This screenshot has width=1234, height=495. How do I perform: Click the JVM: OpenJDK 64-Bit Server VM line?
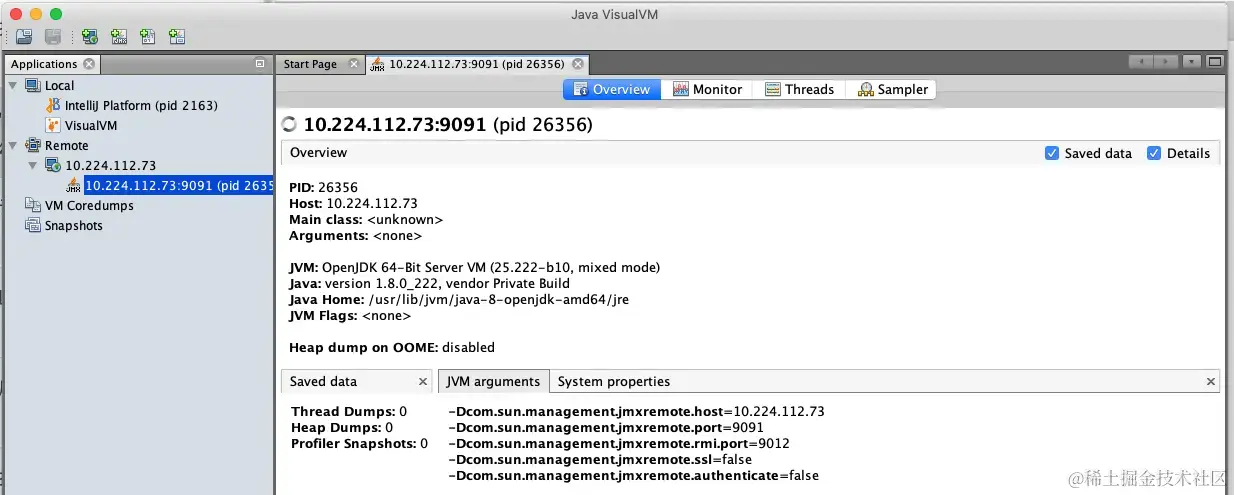click(475, 267)
